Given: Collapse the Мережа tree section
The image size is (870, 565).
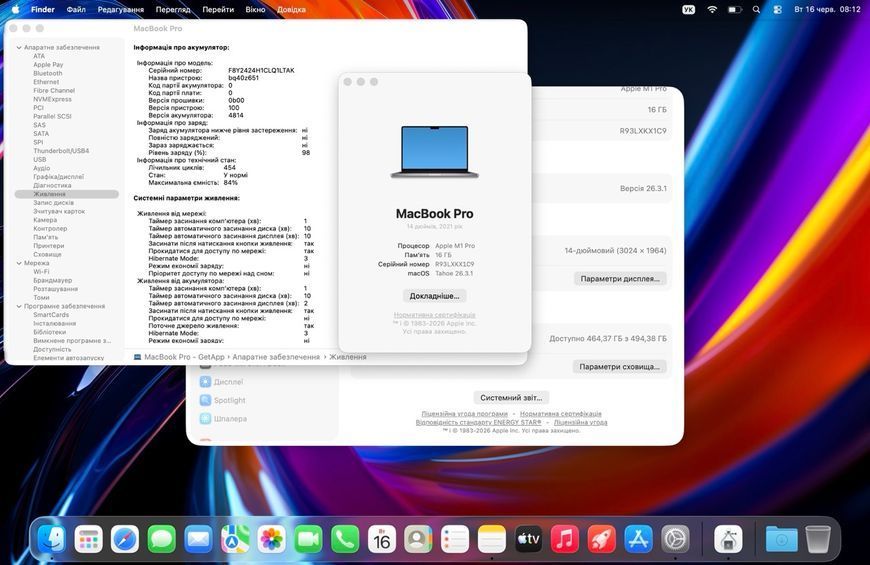Looking at the screenshot, I should click(x=19, y=263).
